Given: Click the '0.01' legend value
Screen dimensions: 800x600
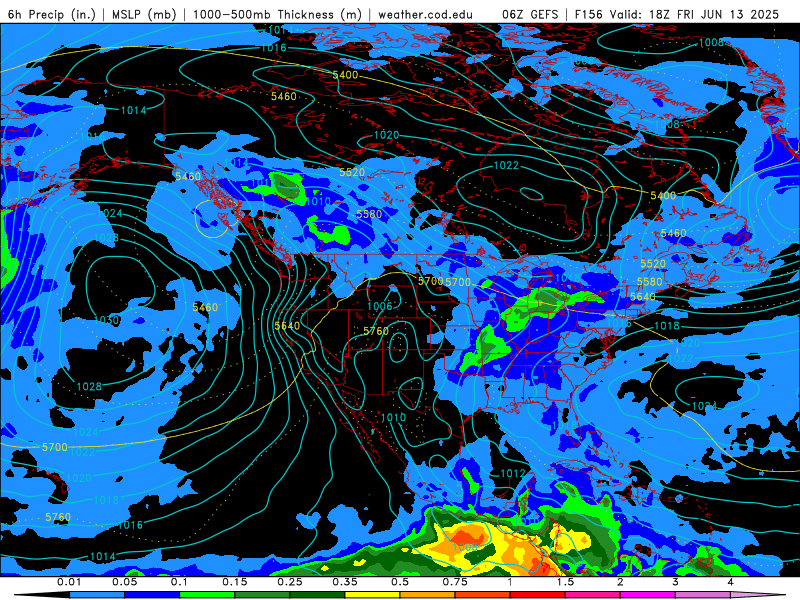Looking at the screenshot, I should click(x=69, y=582).
